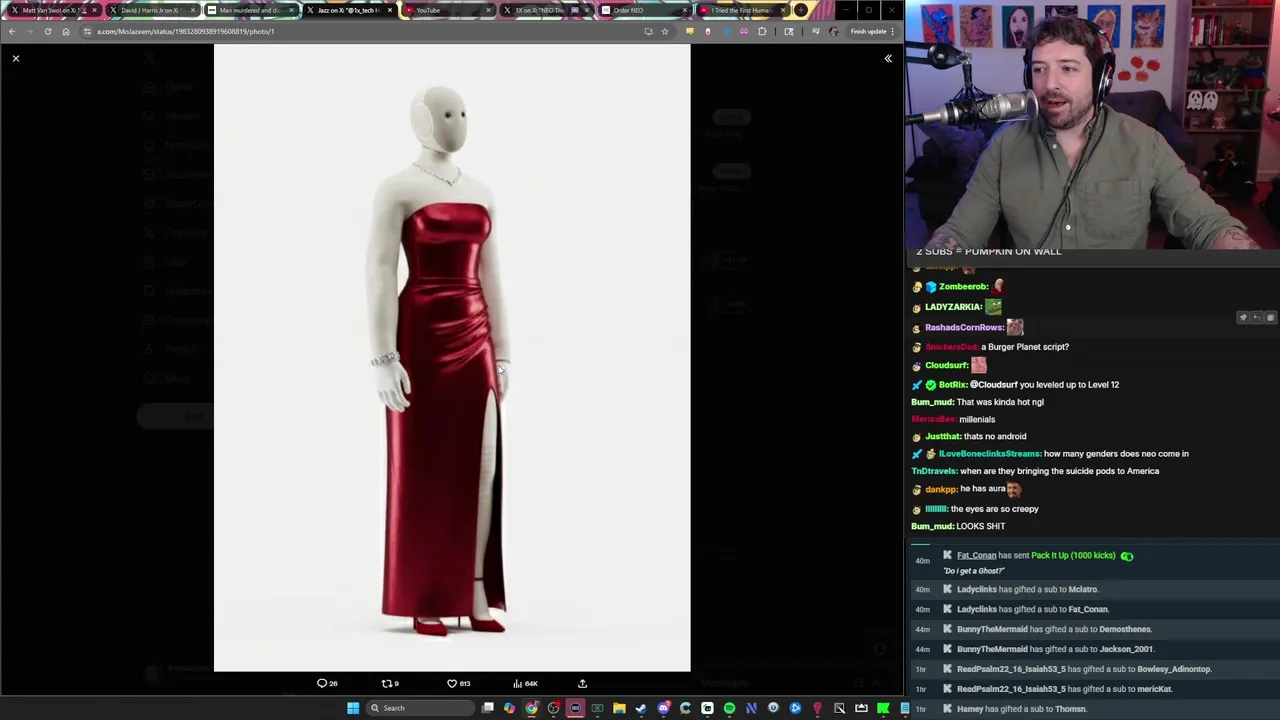Screen dimensions: 1280x720
Task: Open the Copilot taskbar icon
Action: pyautogui.click(x=509, y=708)
